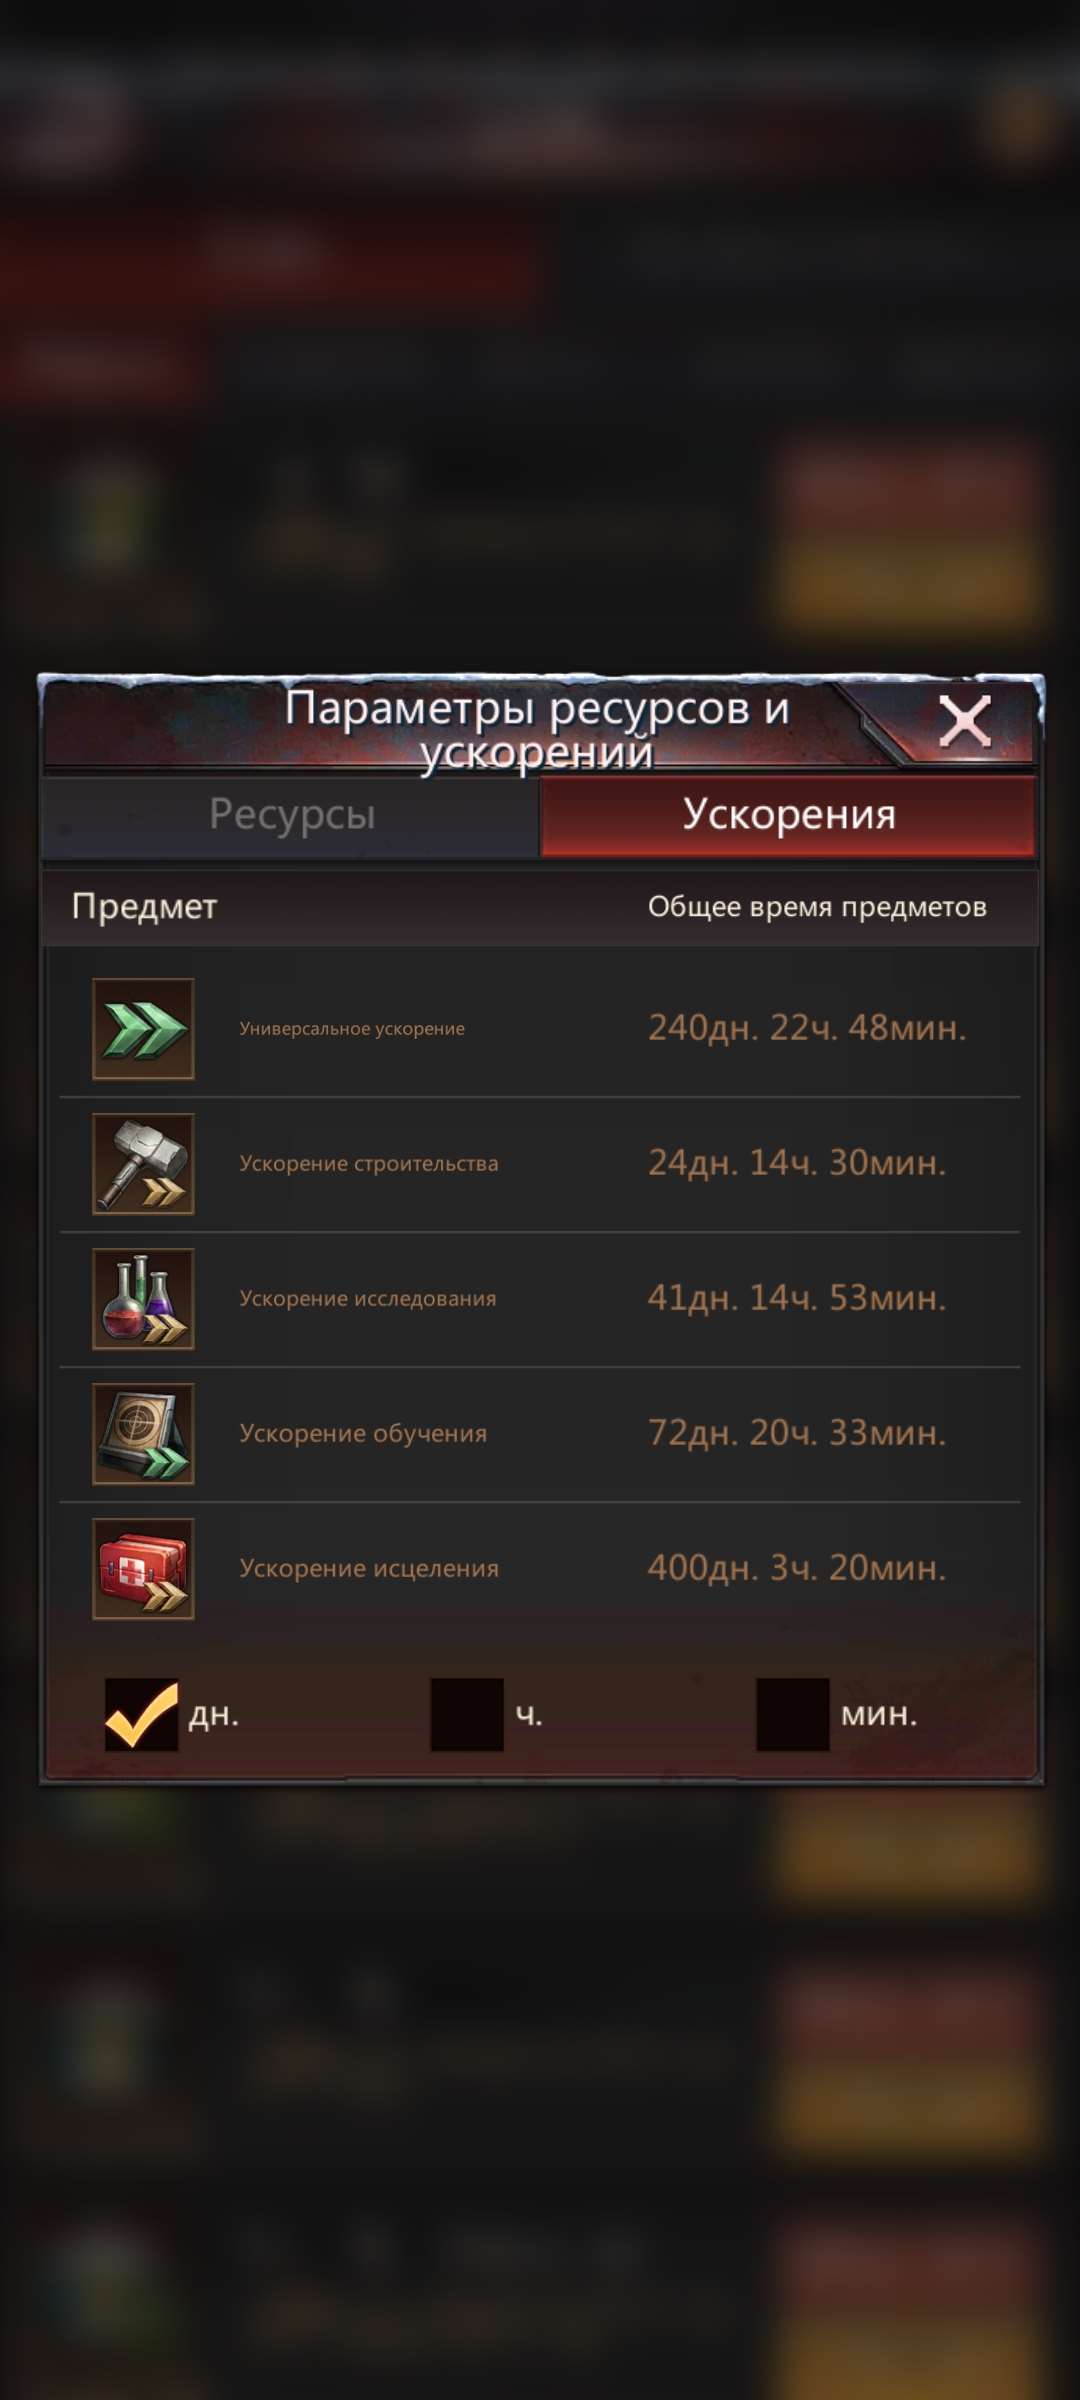Screen dimensions: 1080x2400
Task: Click the Ускорение обучения label
Action: (x=363, y=1433)
